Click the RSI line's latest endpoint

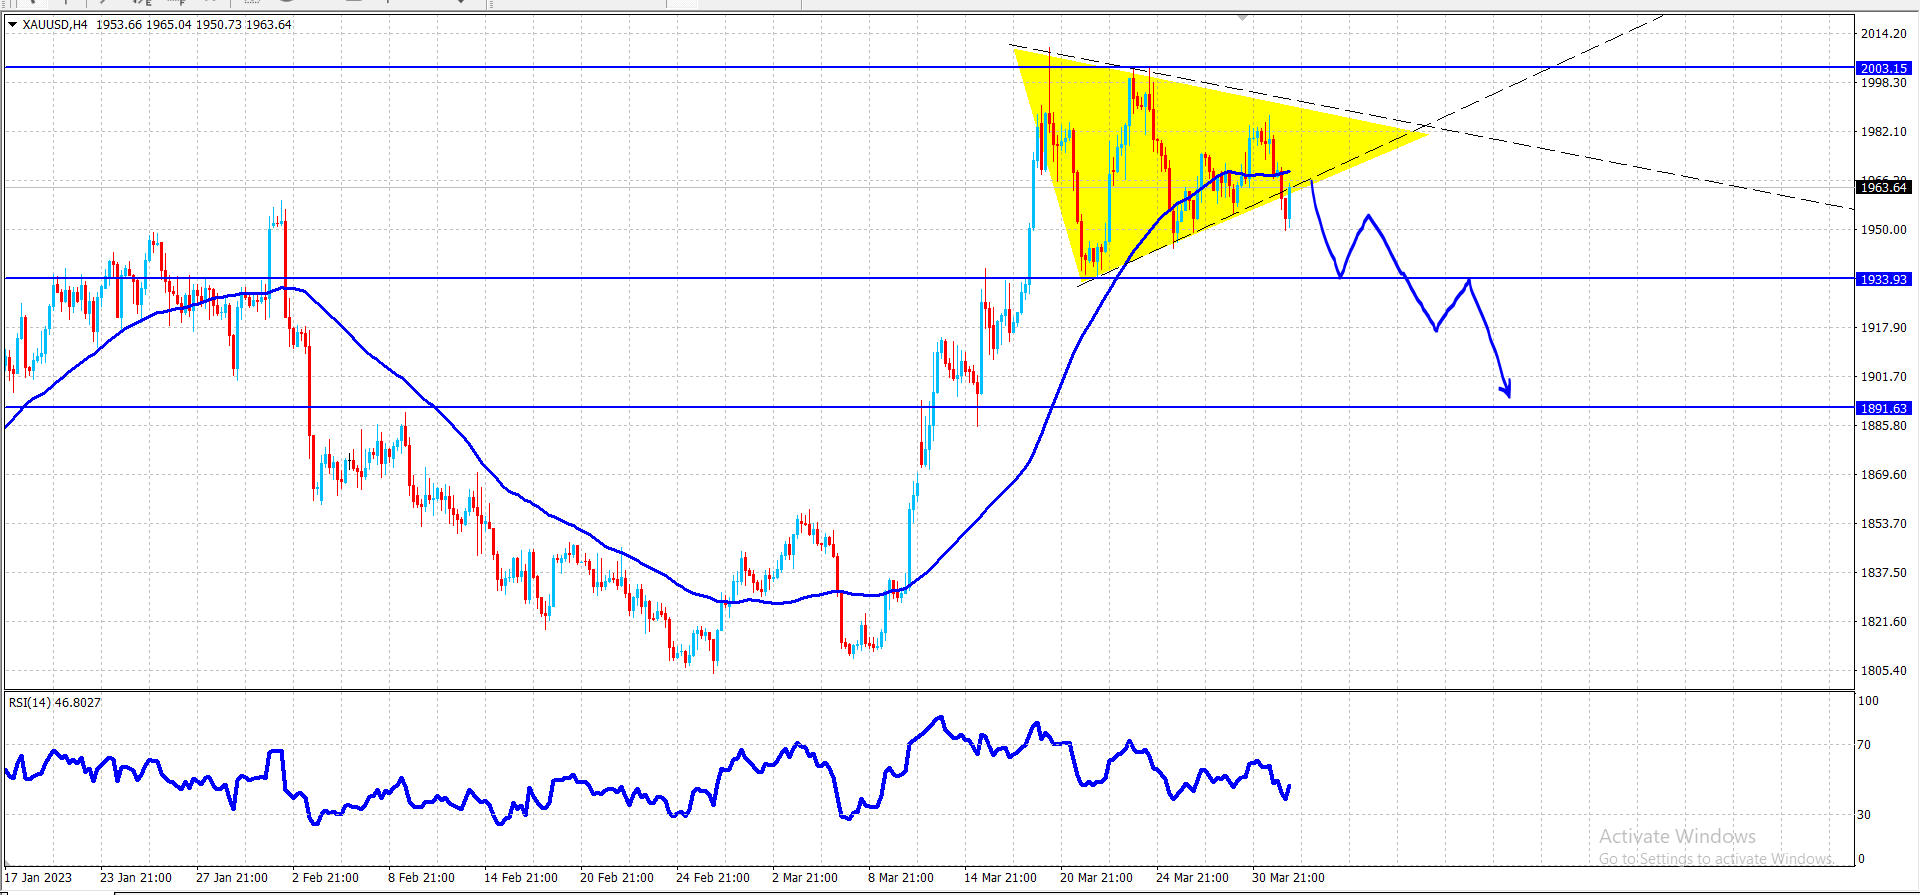tap(1289, 786)
